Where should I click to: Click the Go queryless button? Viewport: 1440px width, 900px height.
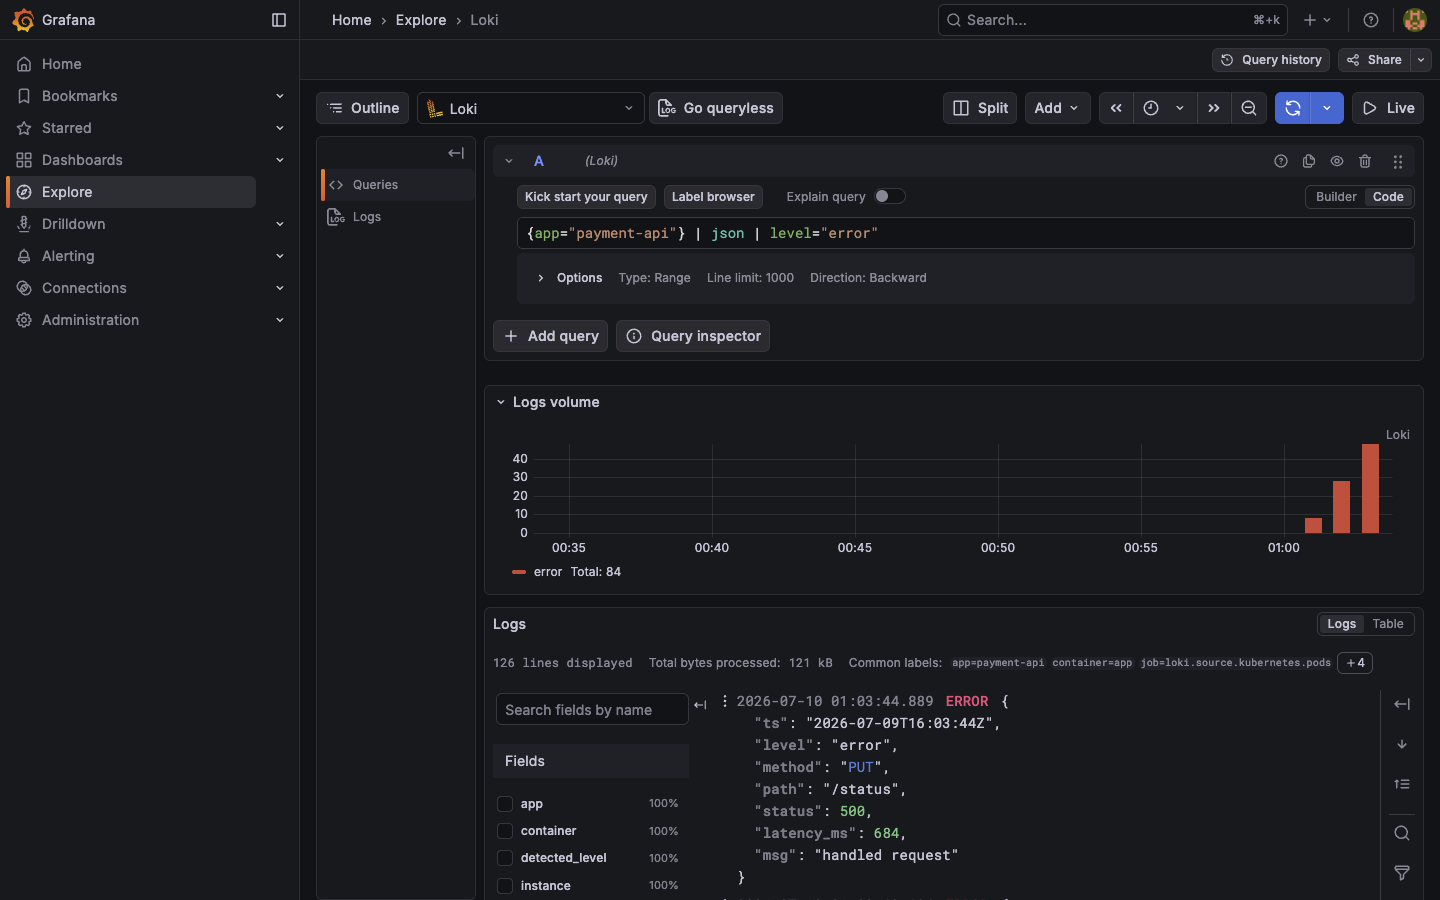pos(716,108)
